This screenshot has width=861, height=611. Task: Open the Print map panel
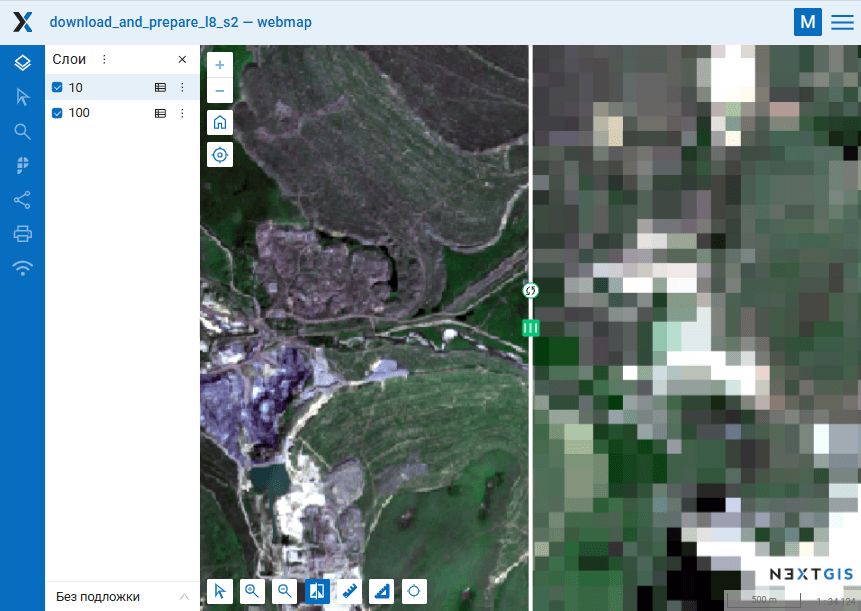pos(22,234)
